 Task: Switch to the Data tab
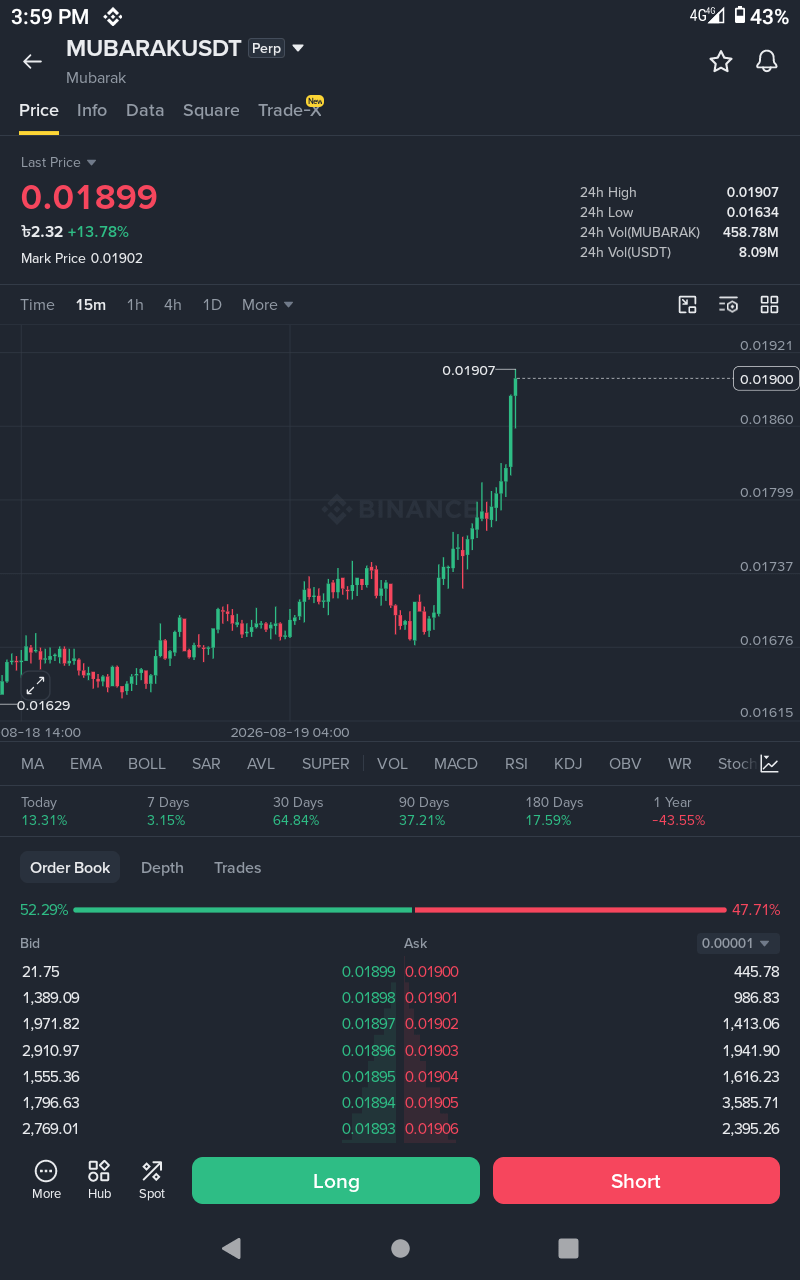tap(145, 110)
